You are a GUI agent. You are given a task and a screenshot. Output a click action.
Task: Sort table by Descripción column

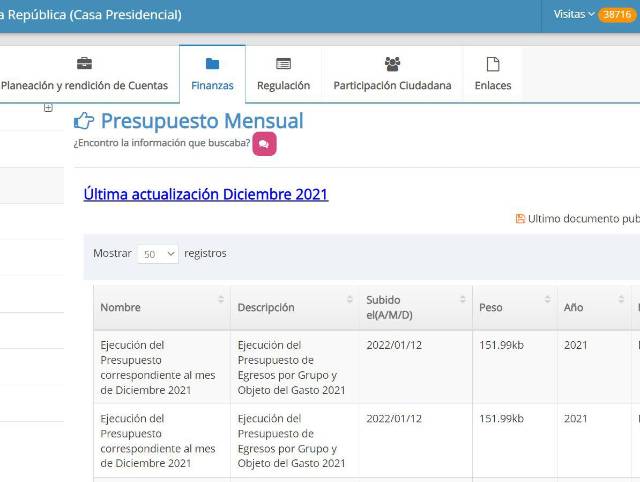pos(294,307)
